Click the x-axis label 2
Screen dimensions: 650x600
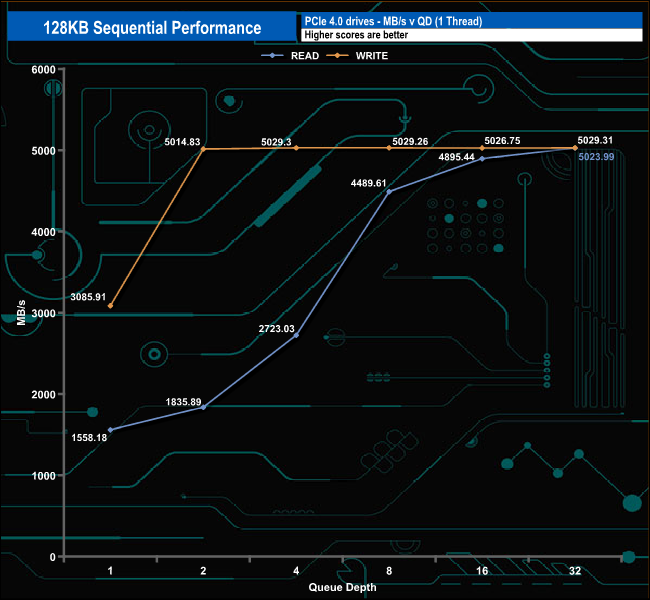203,571
